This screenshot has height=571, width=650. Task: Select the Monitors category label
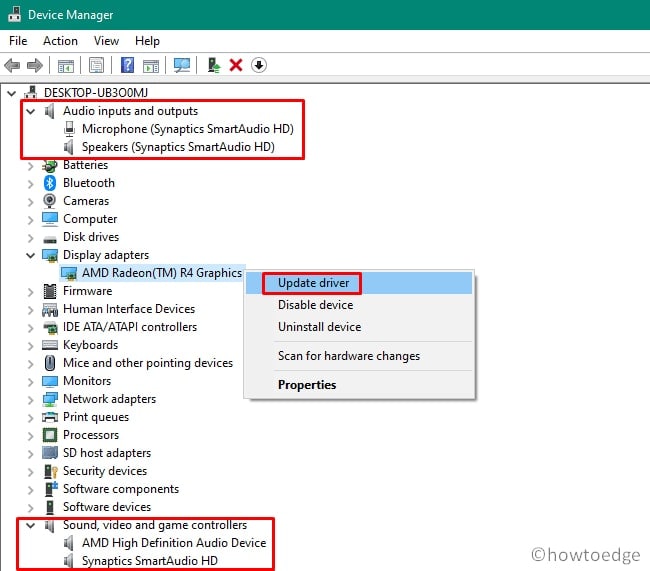pyautogui.click(x=87, y=381)
